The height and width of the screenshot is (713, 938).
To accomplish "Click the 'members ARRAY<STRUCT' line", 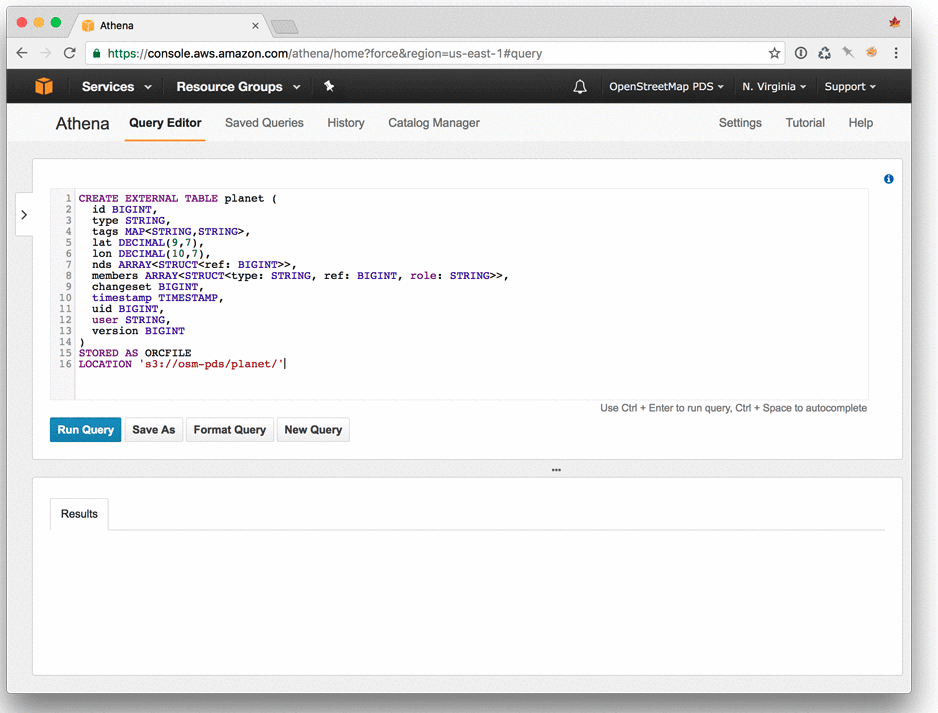I will pos(300,276).
